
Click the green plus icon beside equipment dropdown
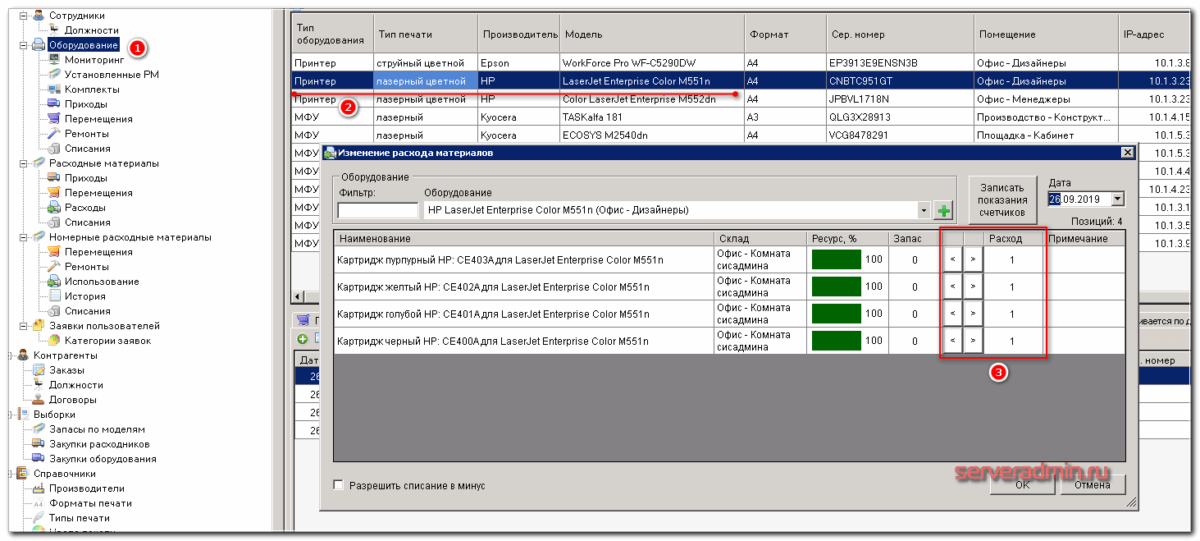click(943, 211)
